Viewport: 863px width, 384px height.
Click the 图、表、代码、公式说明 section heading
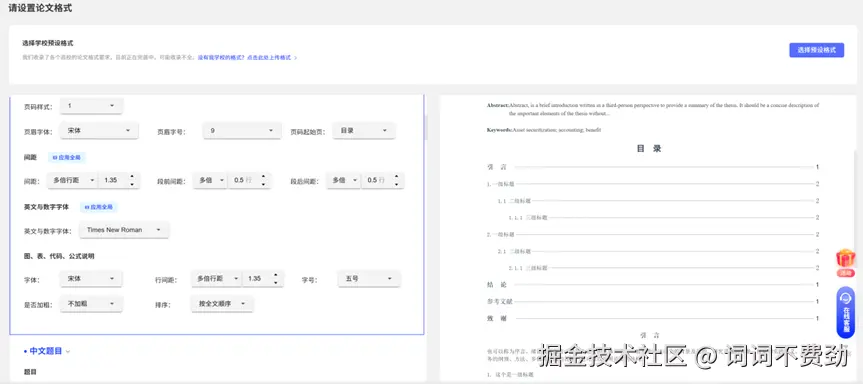59,256
